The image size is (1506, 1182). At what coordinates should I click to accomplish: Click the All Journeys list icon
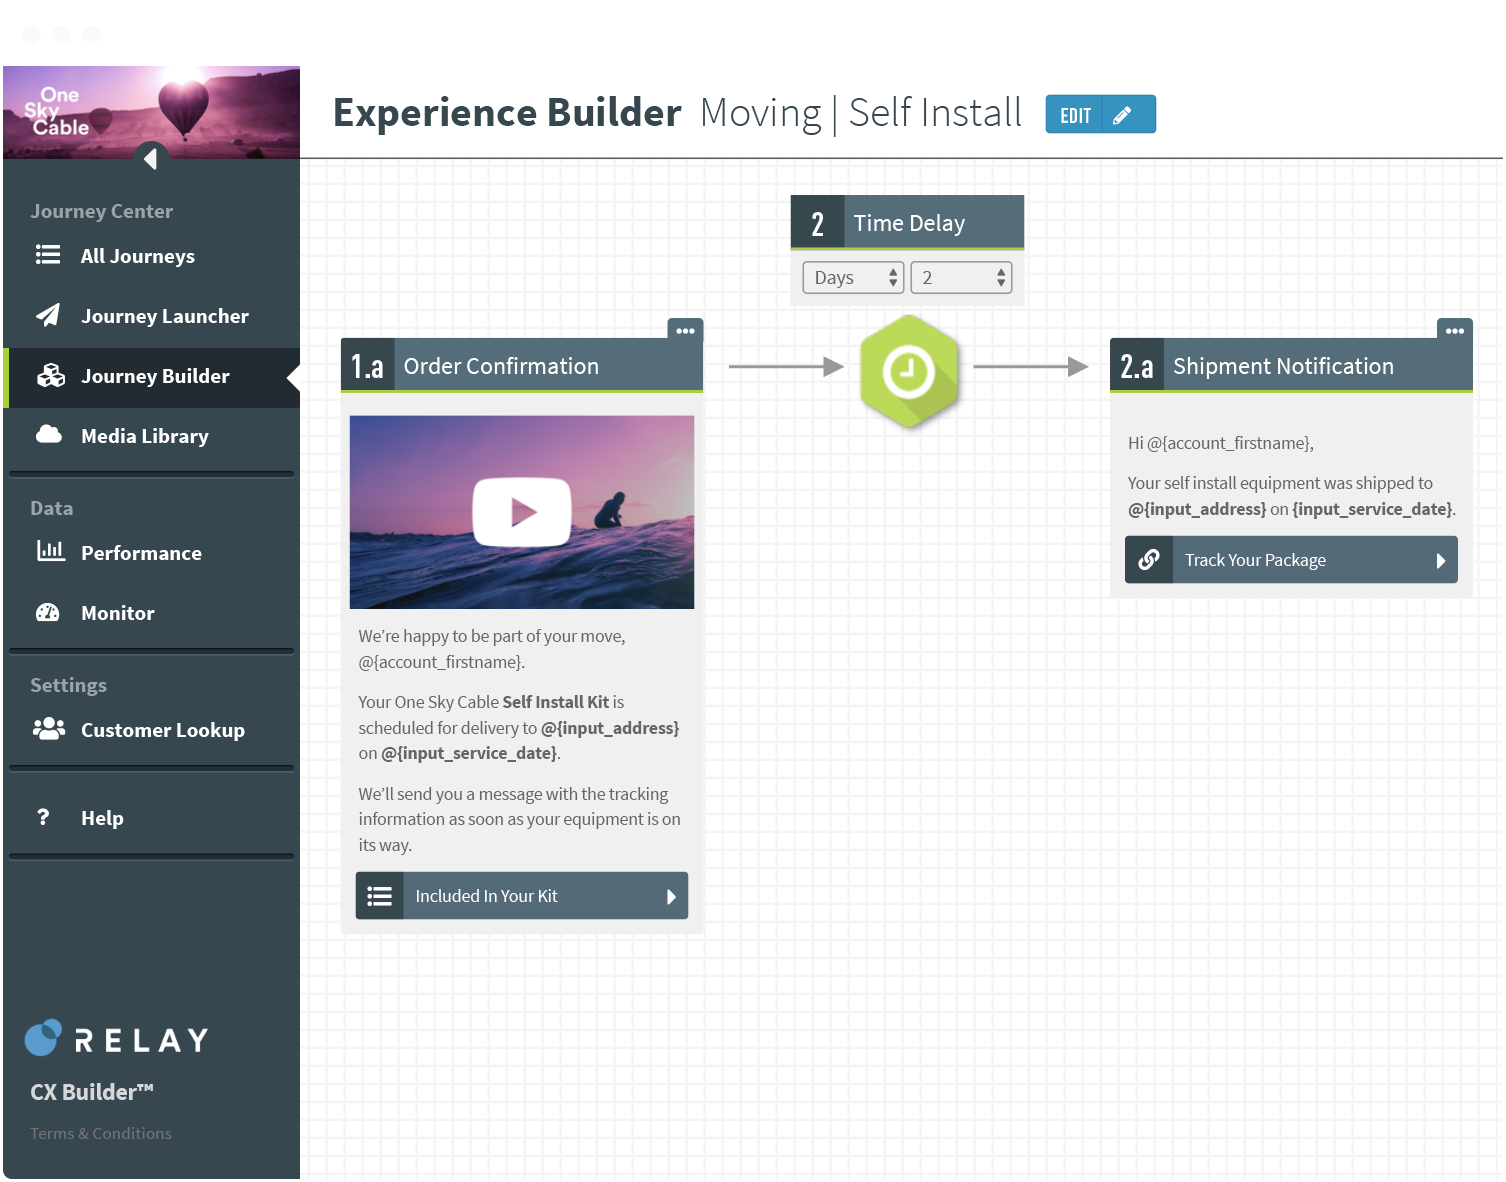(48, 255)
